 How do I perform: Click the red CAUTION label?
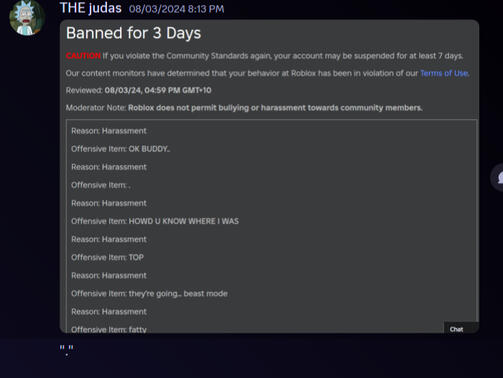click(x=83, y=56)
